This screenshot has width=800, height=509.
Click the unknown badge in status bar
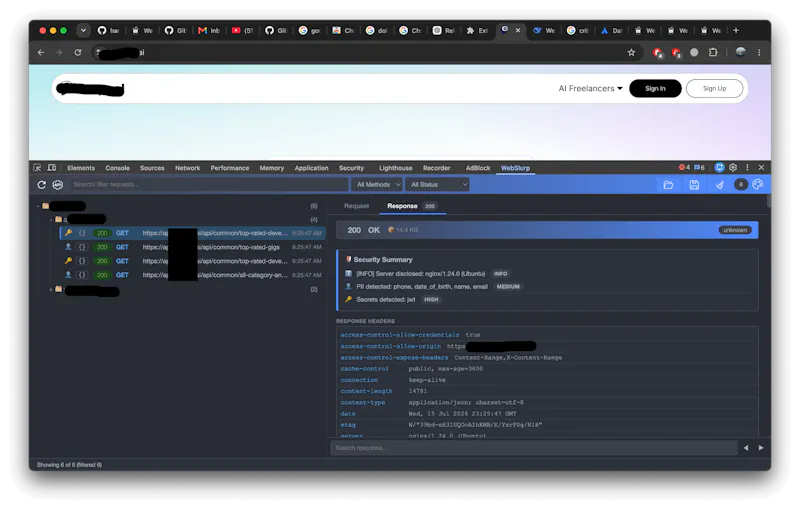[x=735, y=230]
